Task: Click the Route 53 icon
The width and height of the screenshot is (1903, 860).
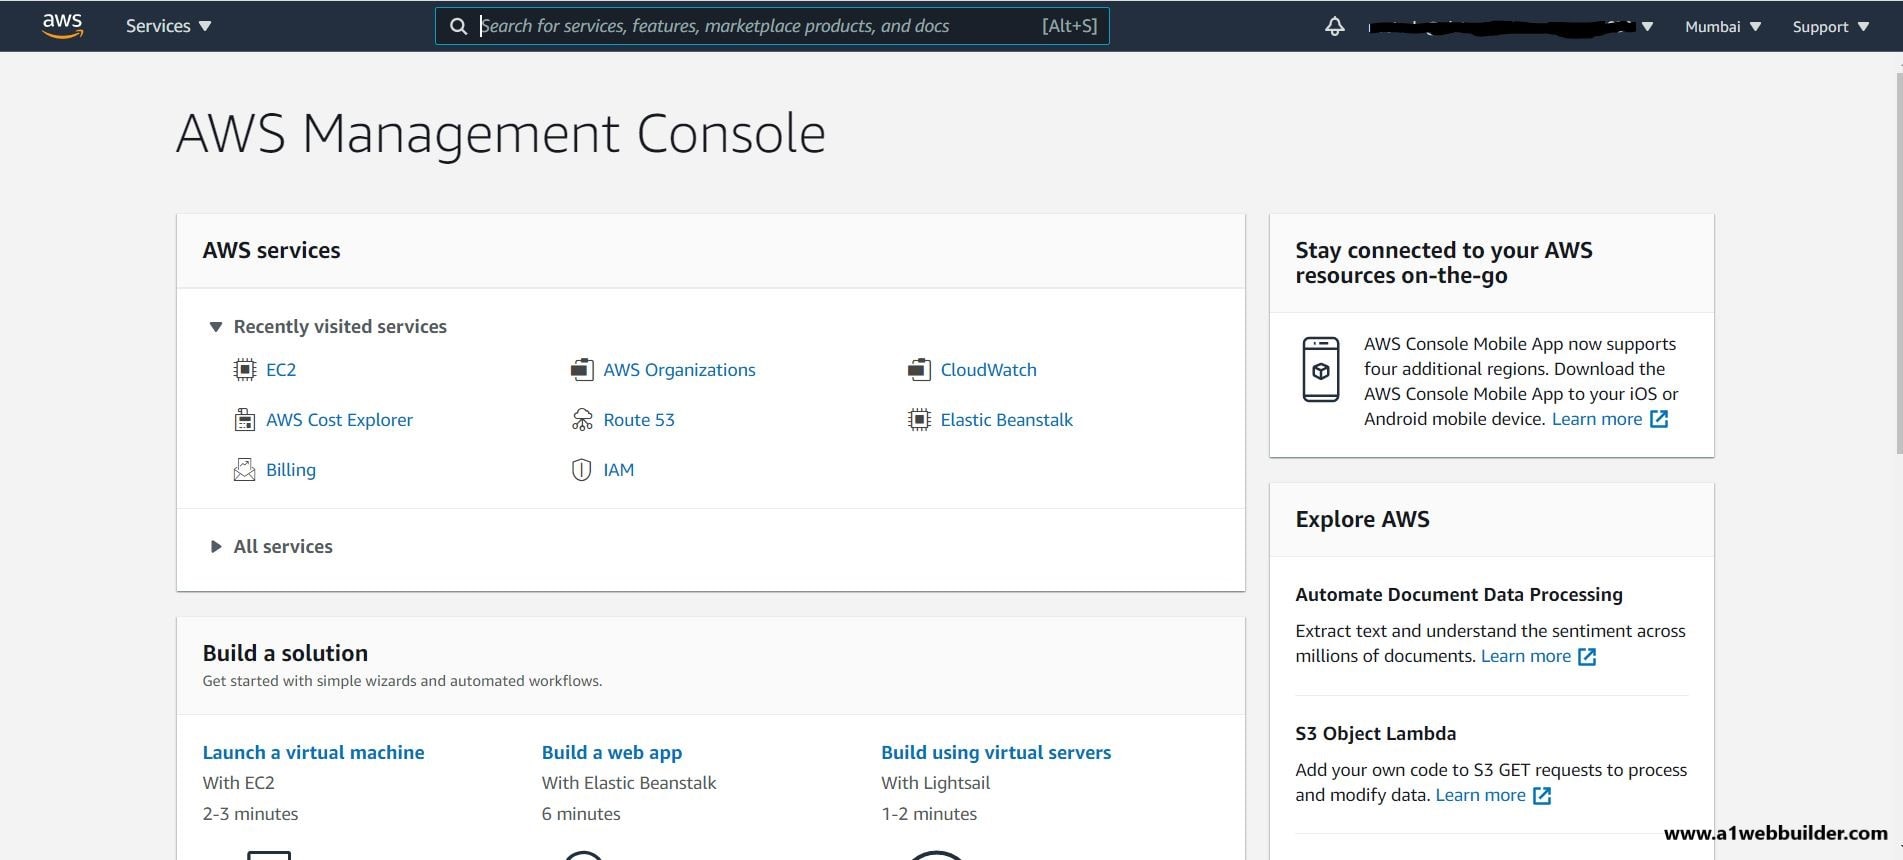Action: point(582,420)
